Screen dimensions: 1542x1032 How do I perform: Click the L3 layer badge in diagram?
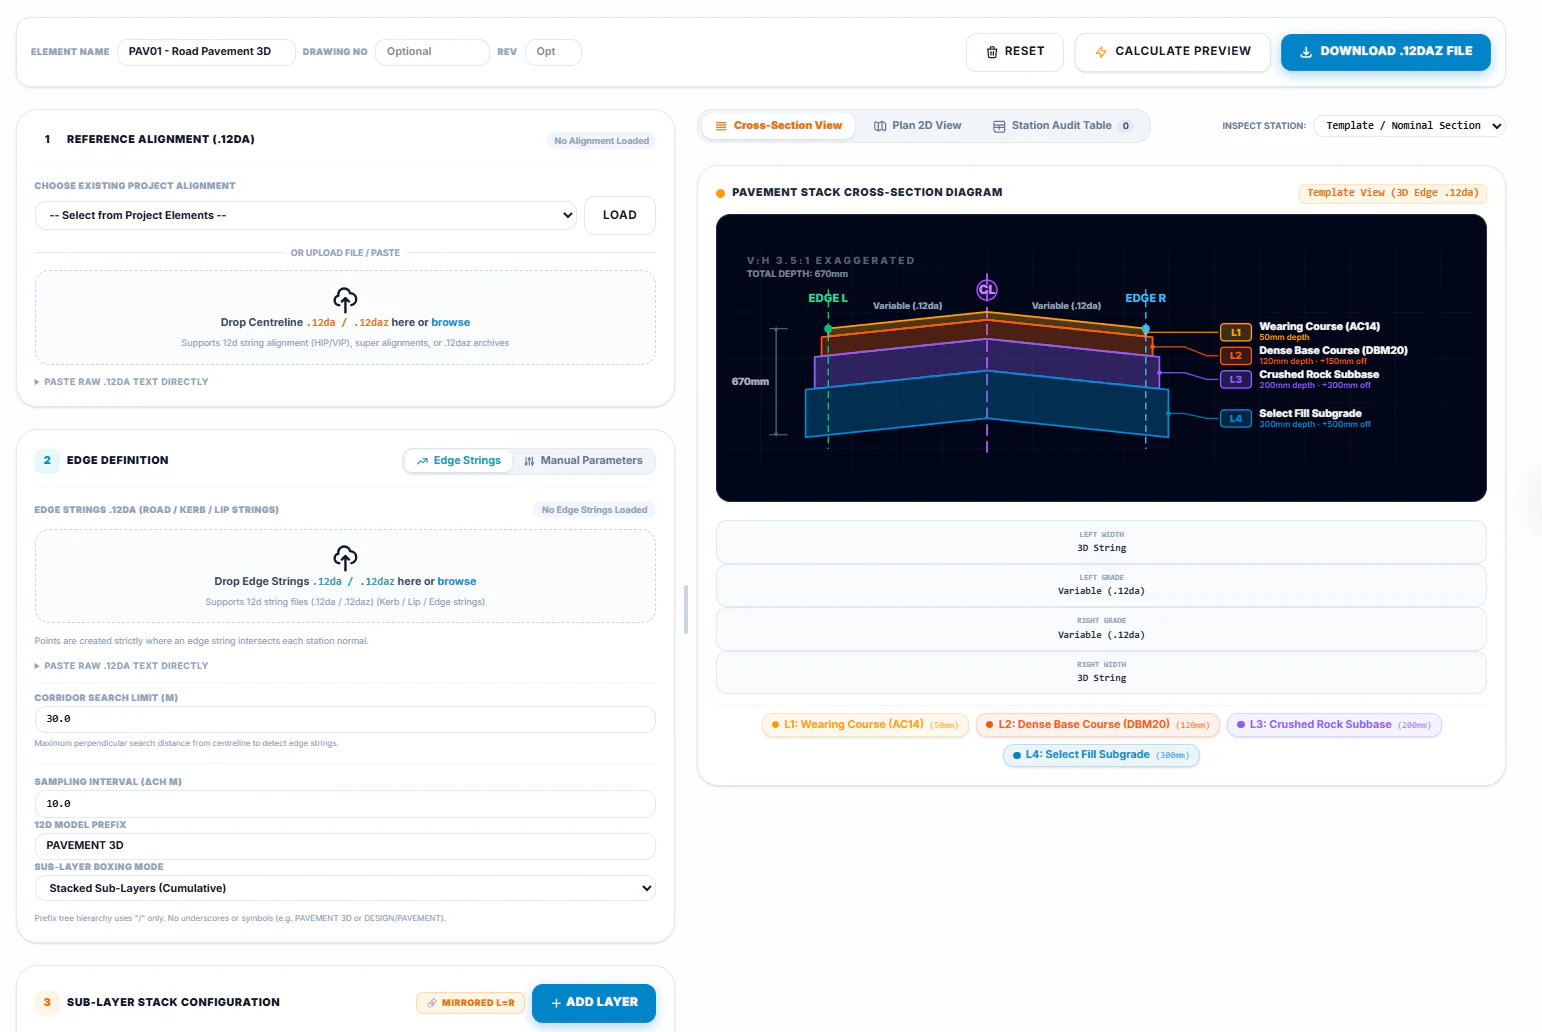pyautogui.click(x=1236, y=379)
